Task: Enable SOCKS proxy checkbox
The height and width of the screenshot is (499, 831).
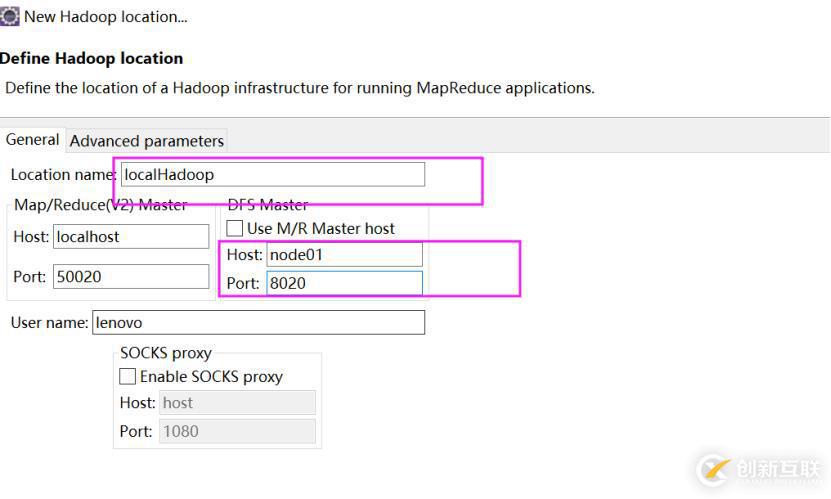Action: pyautogui.click(x=127, y=377)
